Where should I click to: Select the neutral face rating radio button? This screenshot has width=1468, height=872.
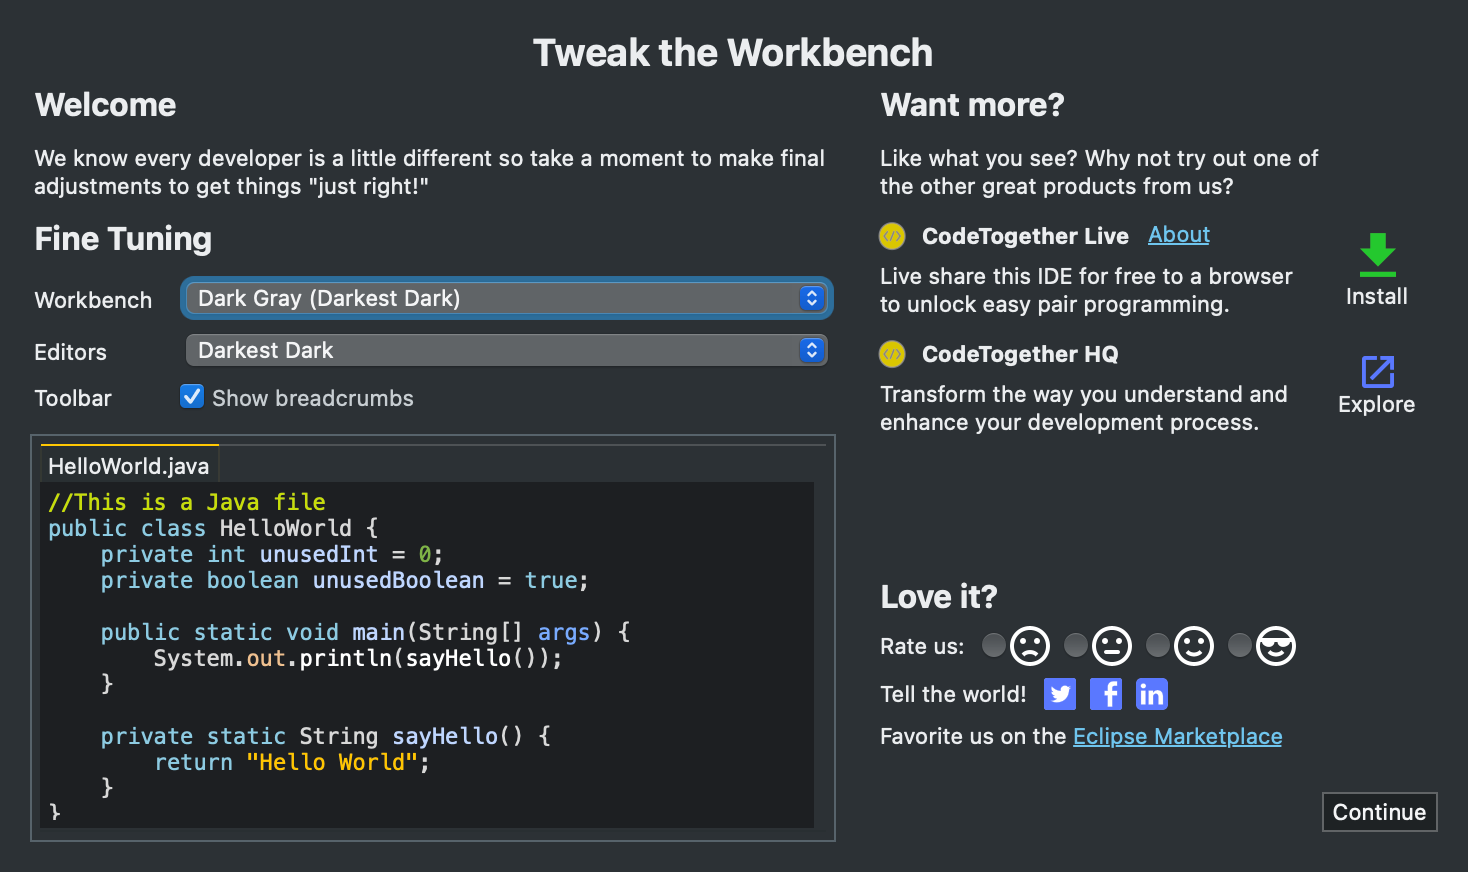pos(1075,646)
